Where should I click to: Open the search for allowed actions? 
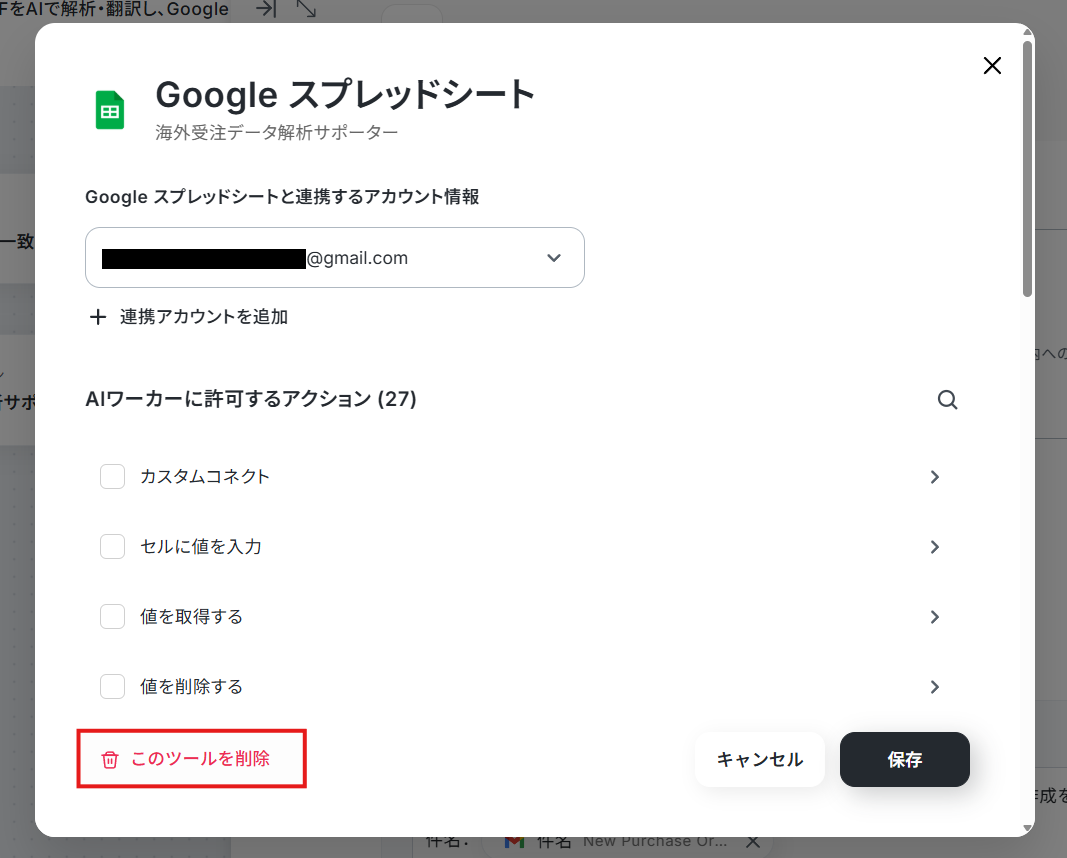coord(947,399)
